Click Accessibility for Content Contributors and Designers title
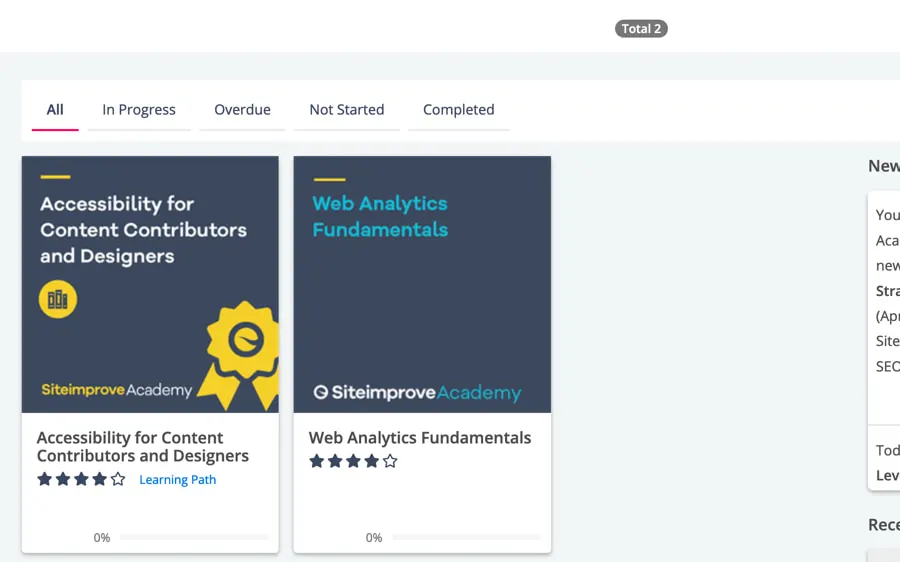The width and height of the screenshot is (900, 562). tap(143, 447)
